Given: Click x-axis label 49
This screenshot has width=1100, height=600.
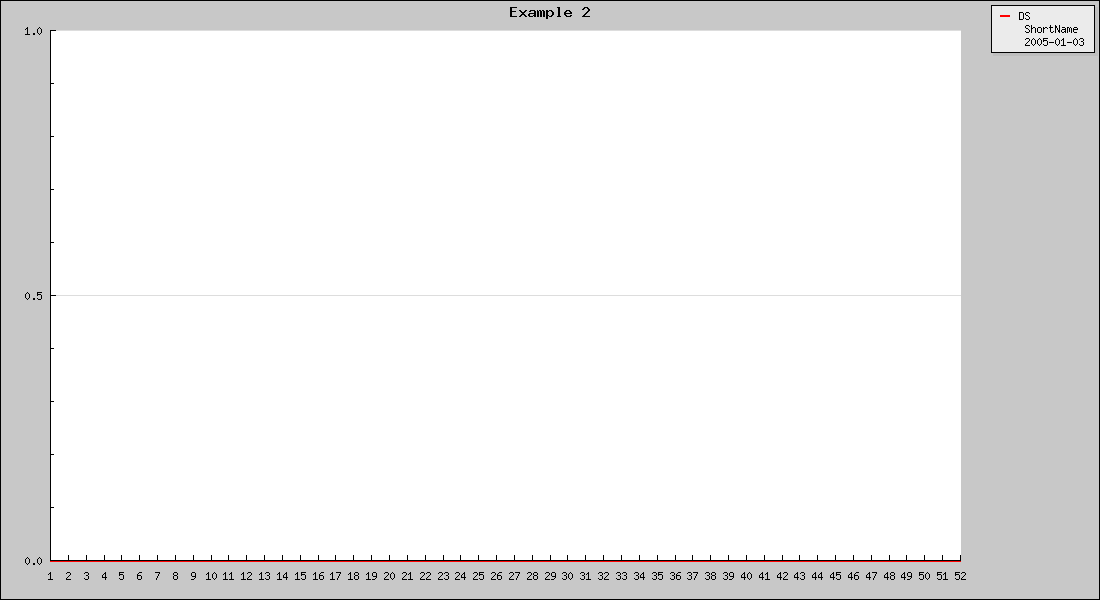Looking at the screenshot, I should point(907,576).
